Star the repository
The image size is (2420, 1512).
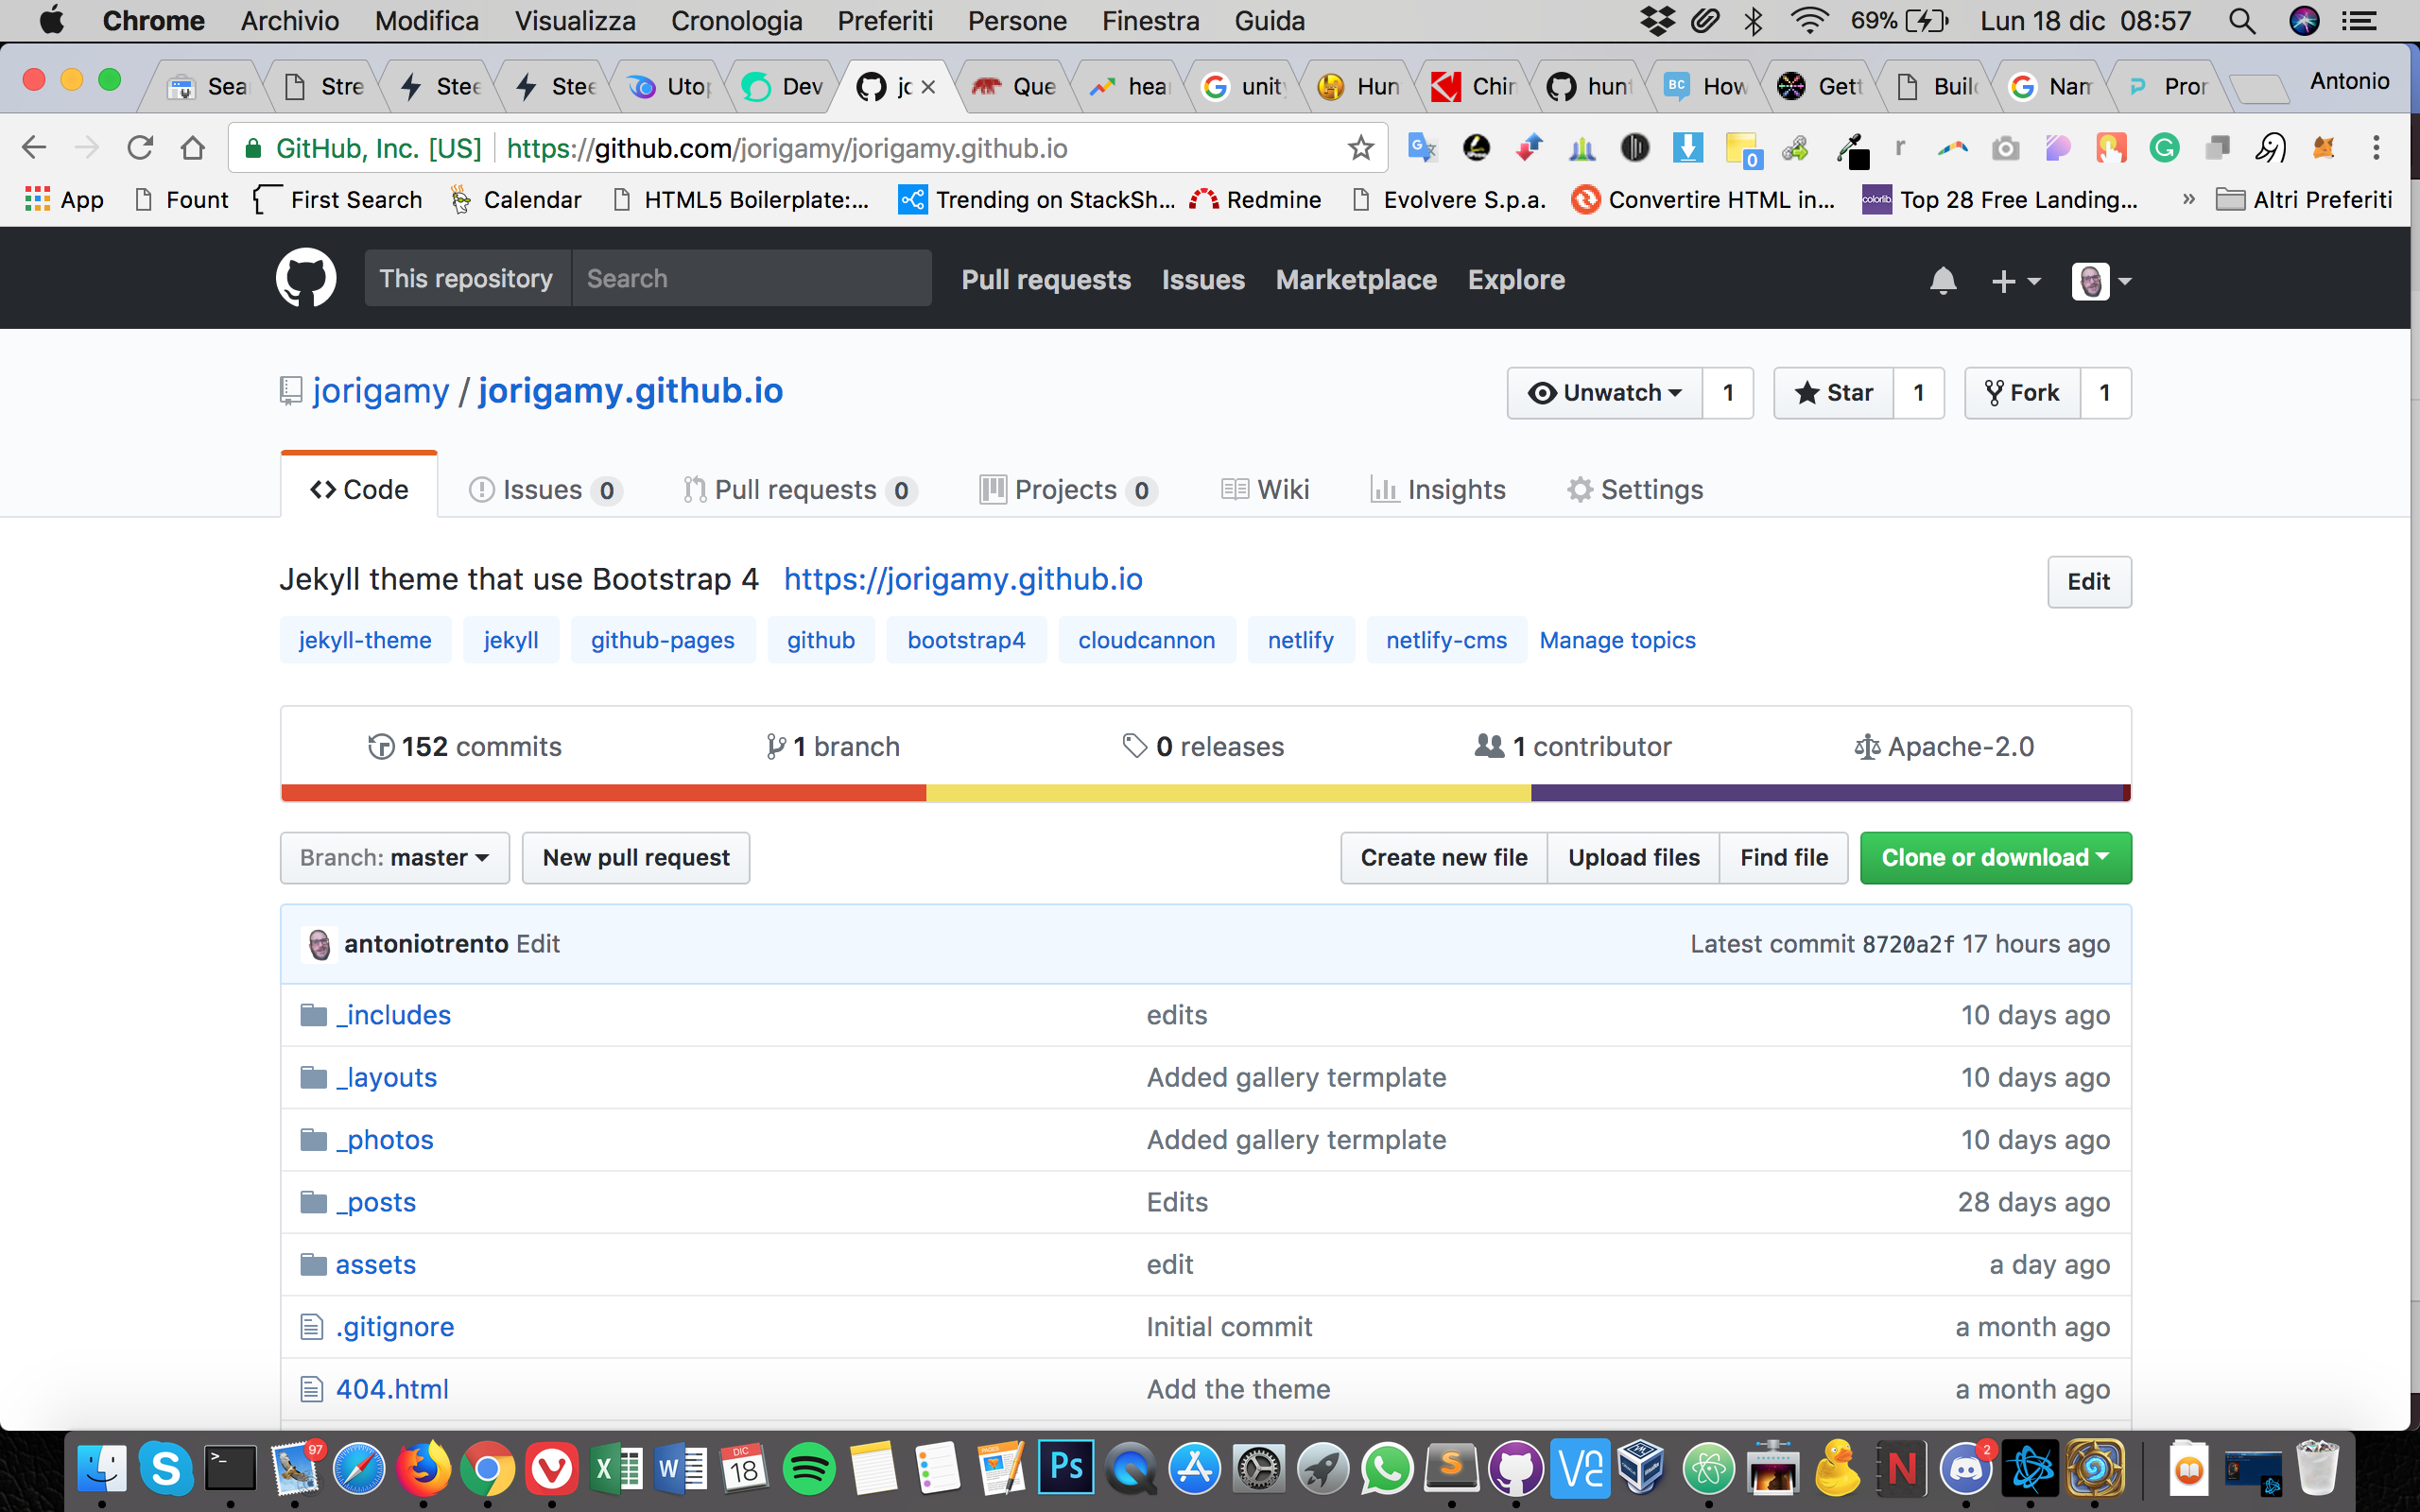[1834, 393]
